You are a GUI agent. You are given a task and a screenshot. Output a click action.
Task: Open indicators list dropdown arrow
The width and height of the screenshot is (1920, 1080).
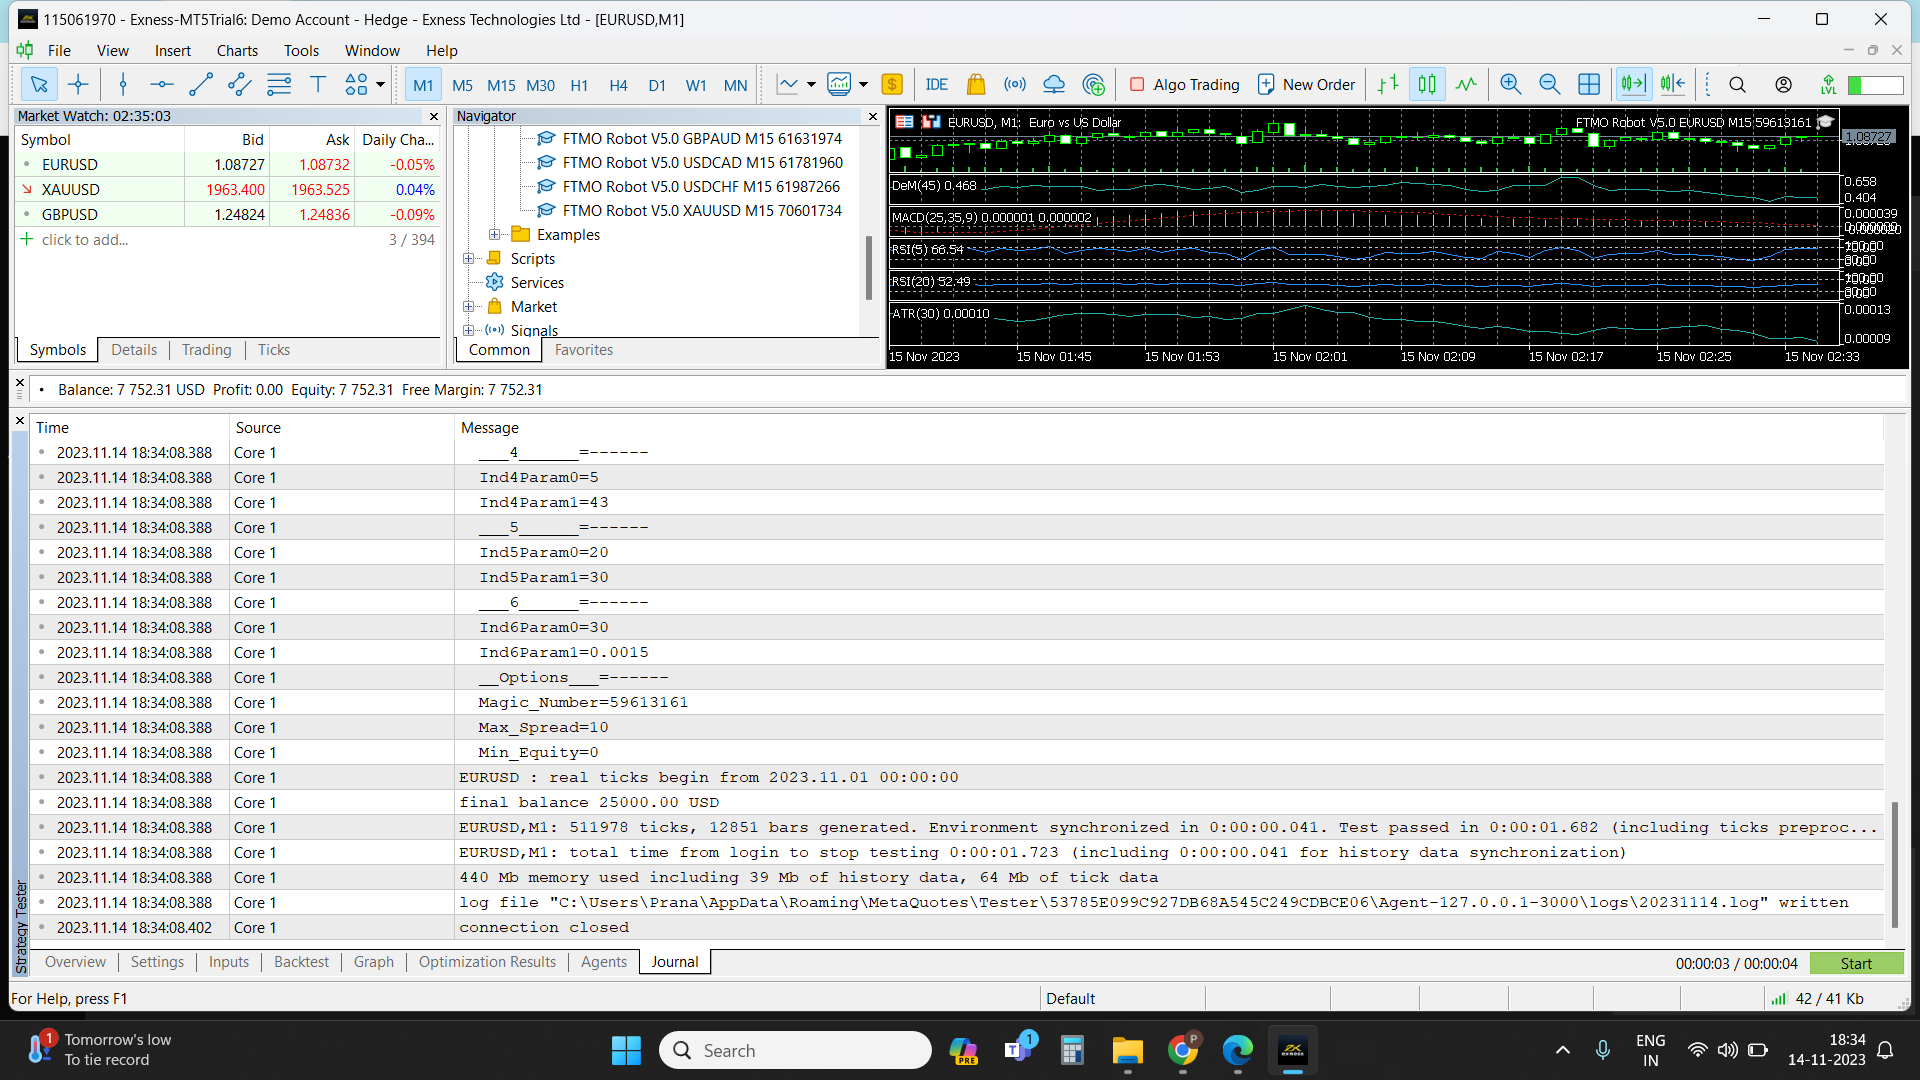pos(811,85)
